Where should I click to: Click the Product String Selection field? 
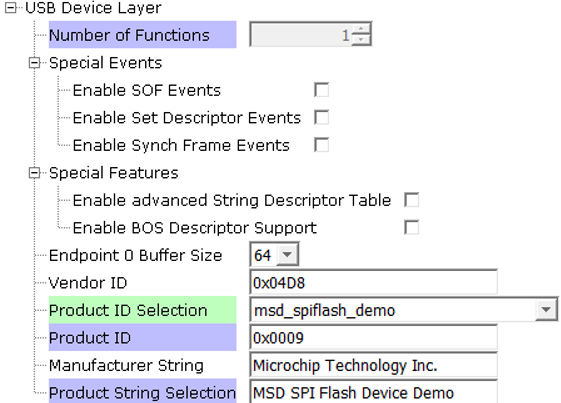tap(373, 392)
